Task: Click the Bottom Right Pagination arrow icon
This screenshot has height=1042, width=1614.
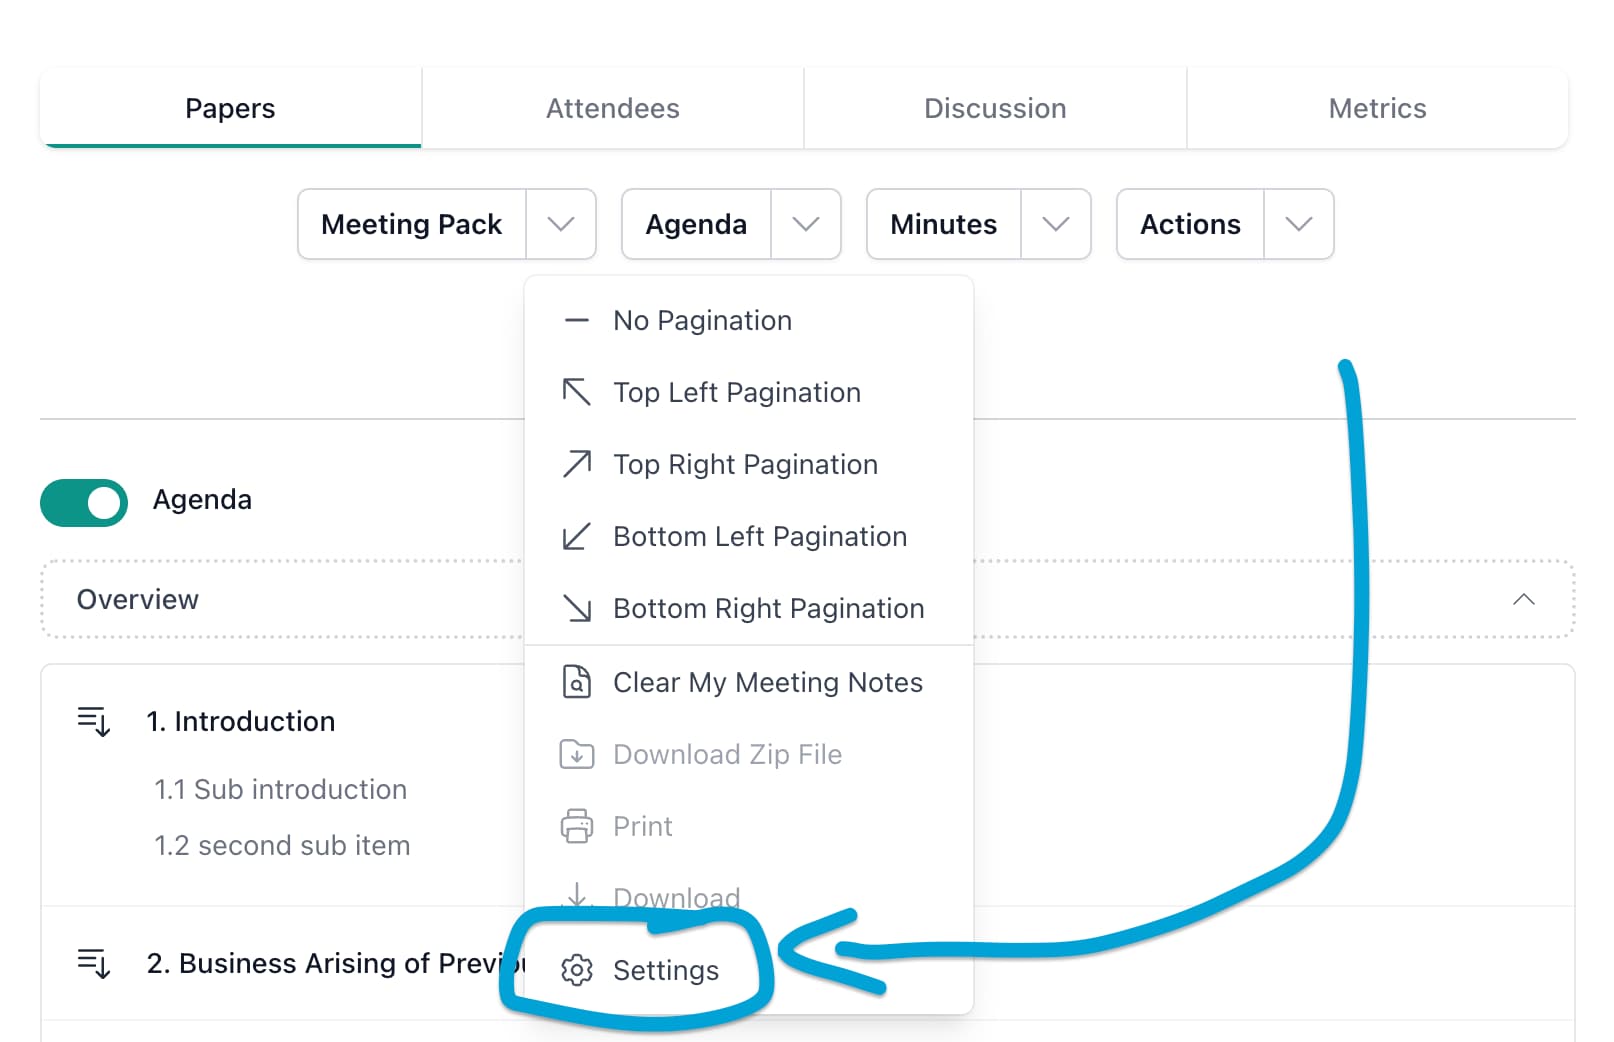Action: coord(576,608)
